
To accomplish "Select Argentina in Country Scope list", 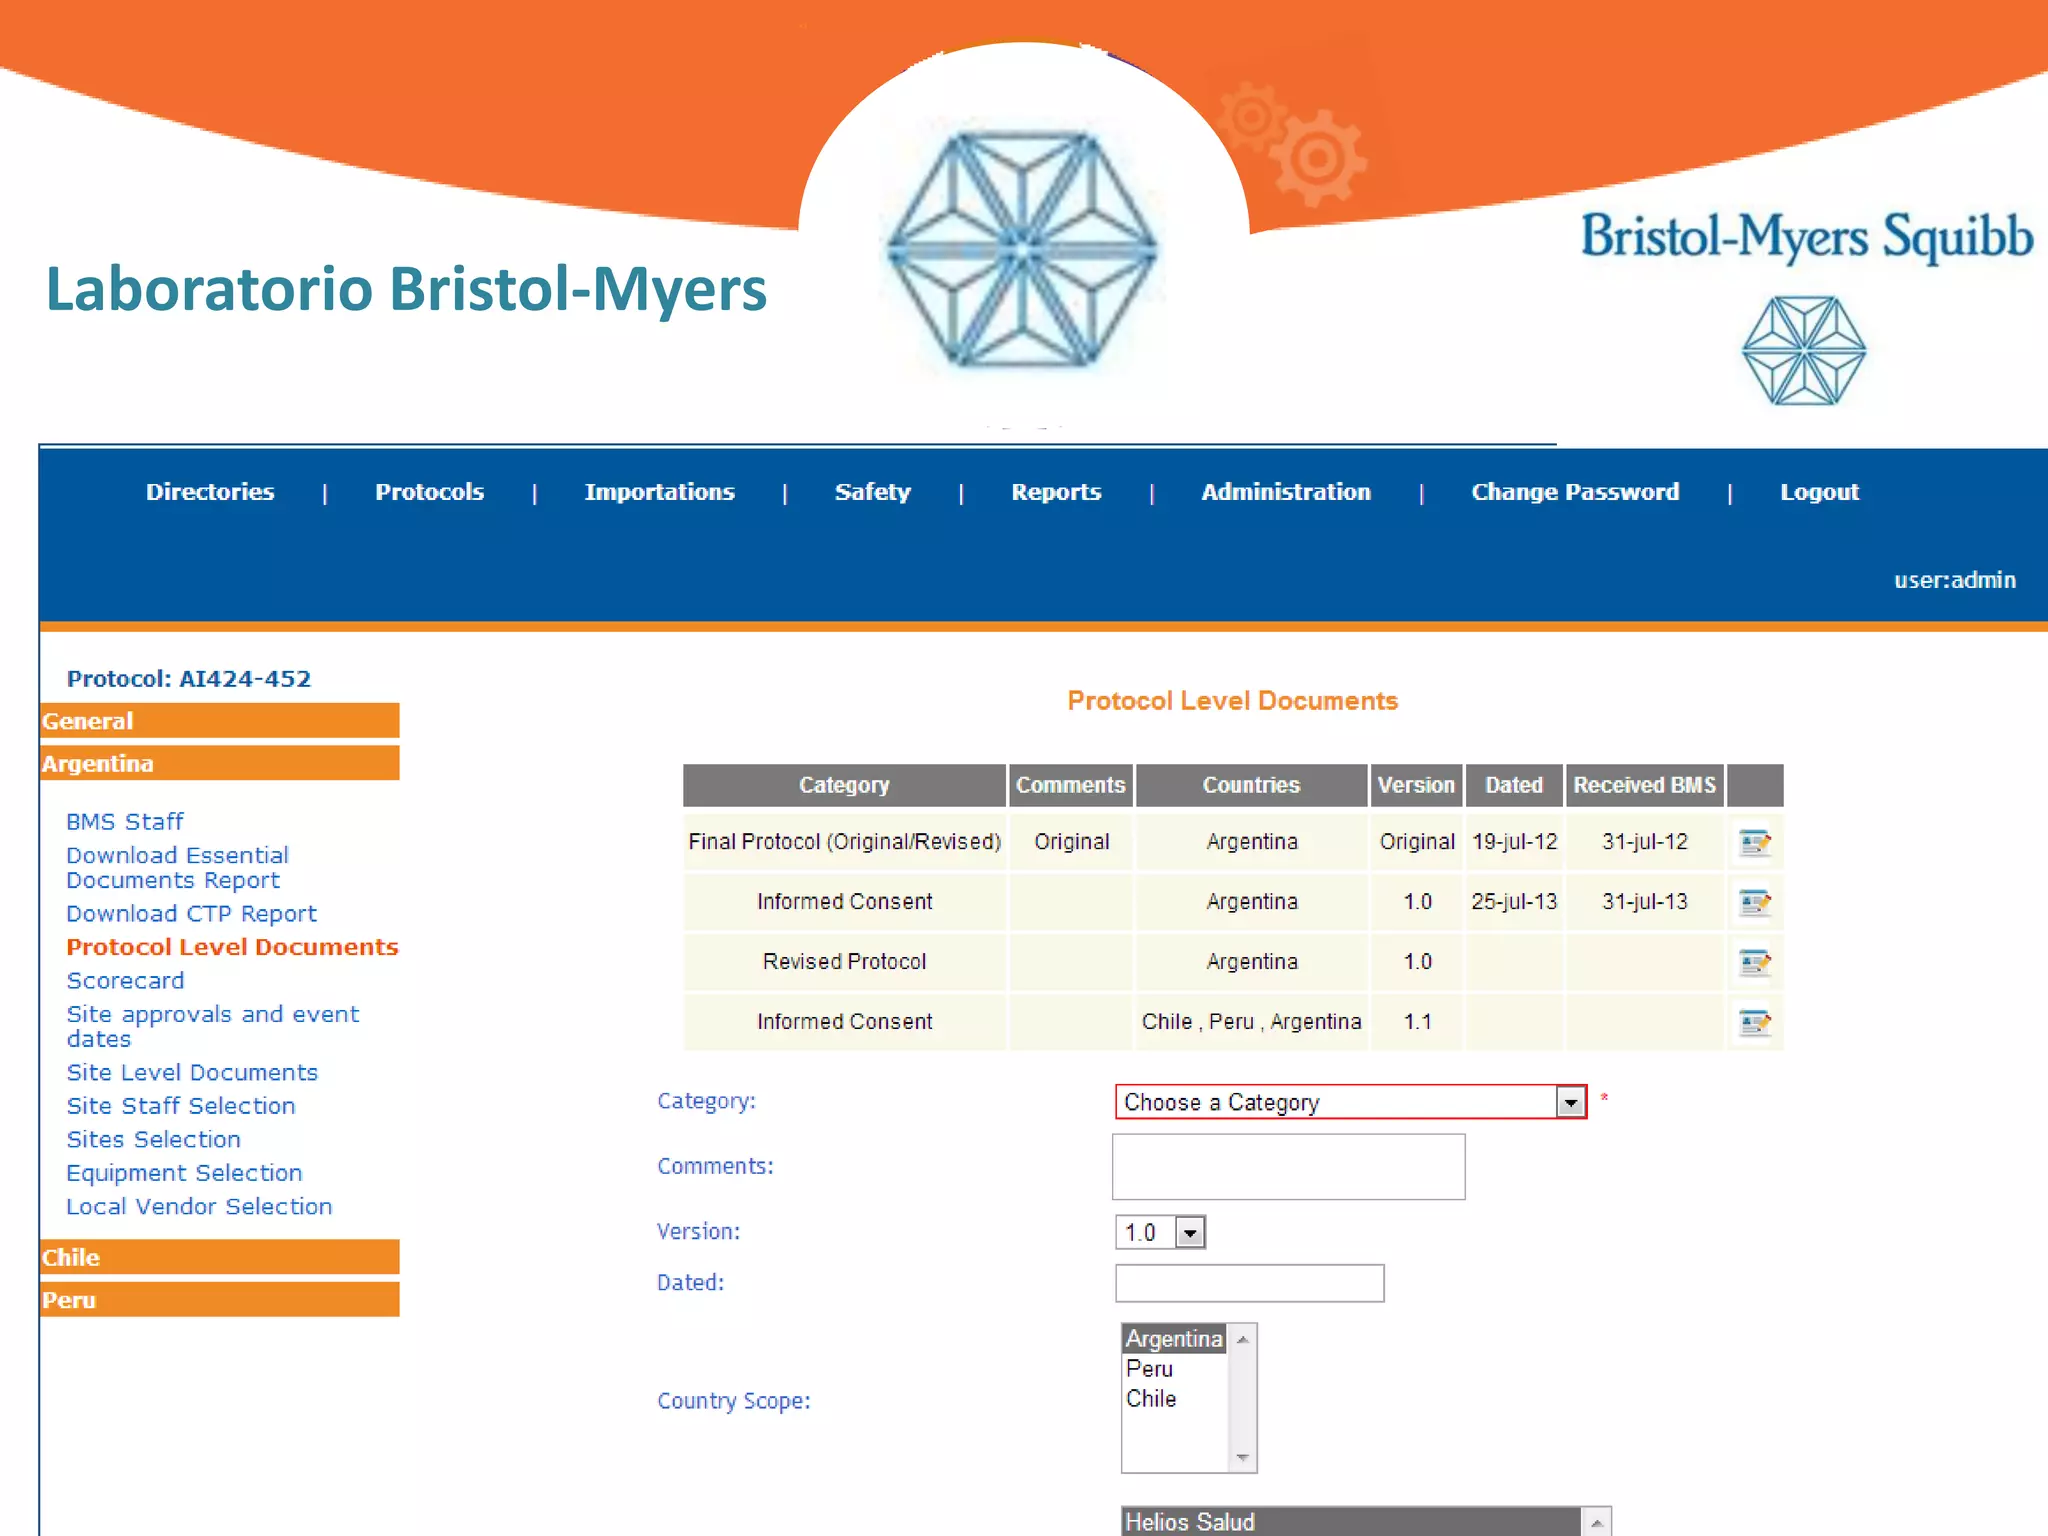I will click(x=1175, y=1339).
